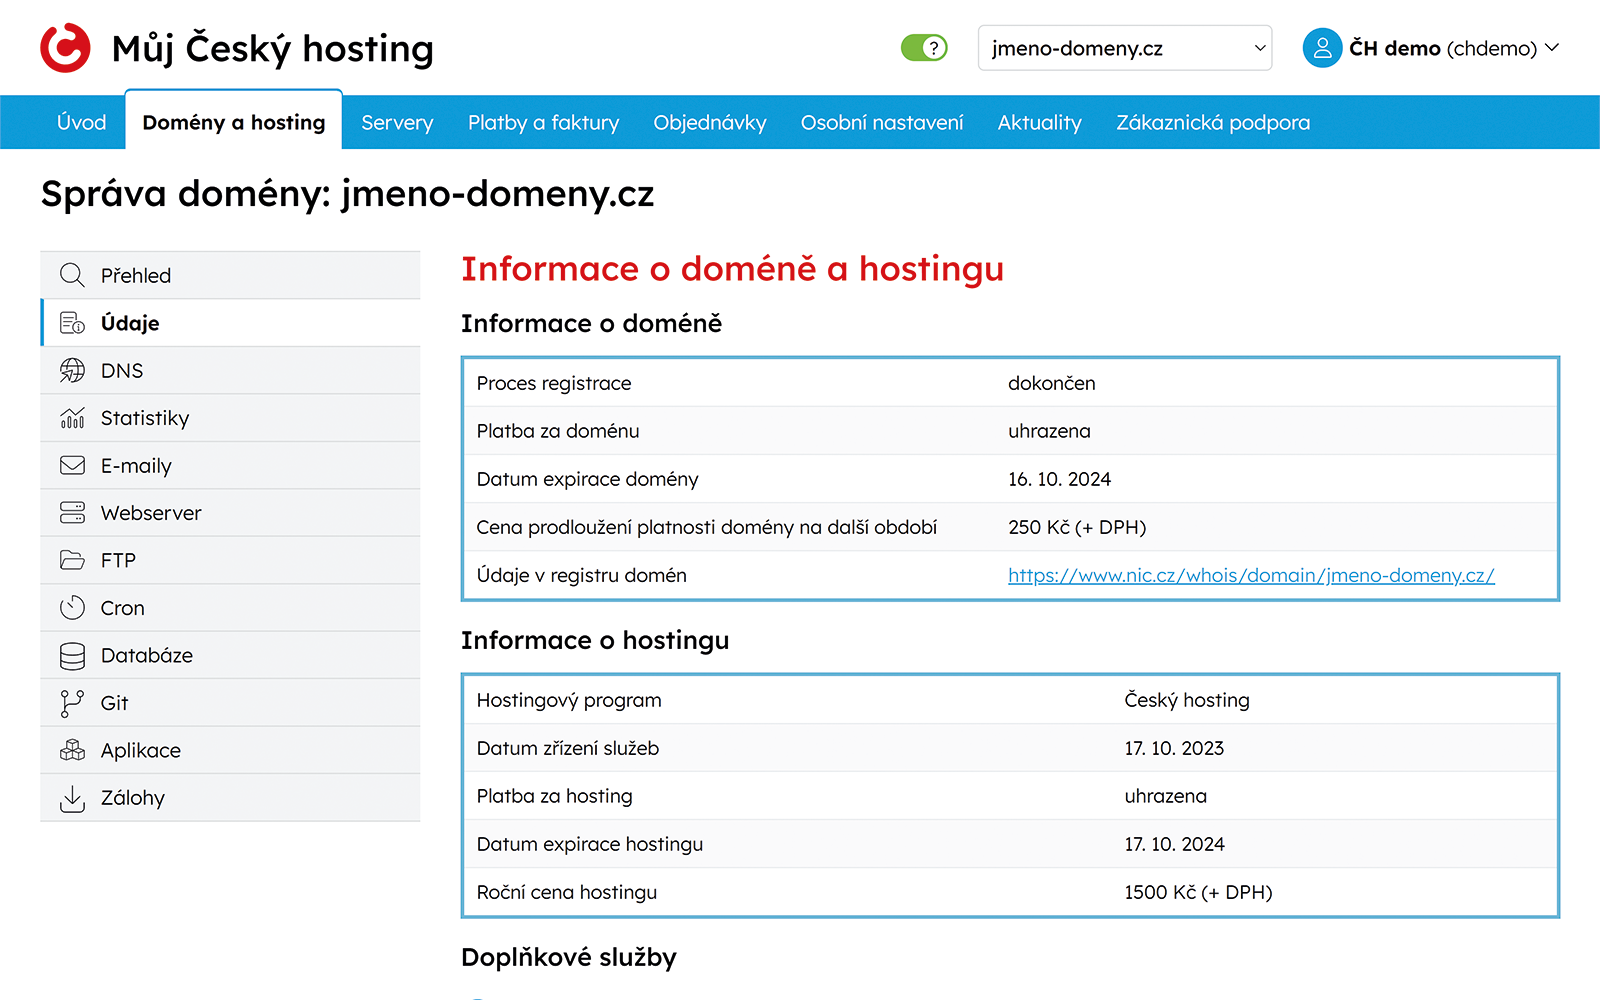
Task: Click the Zálohy download icon
Action: (x=72, y=798)
